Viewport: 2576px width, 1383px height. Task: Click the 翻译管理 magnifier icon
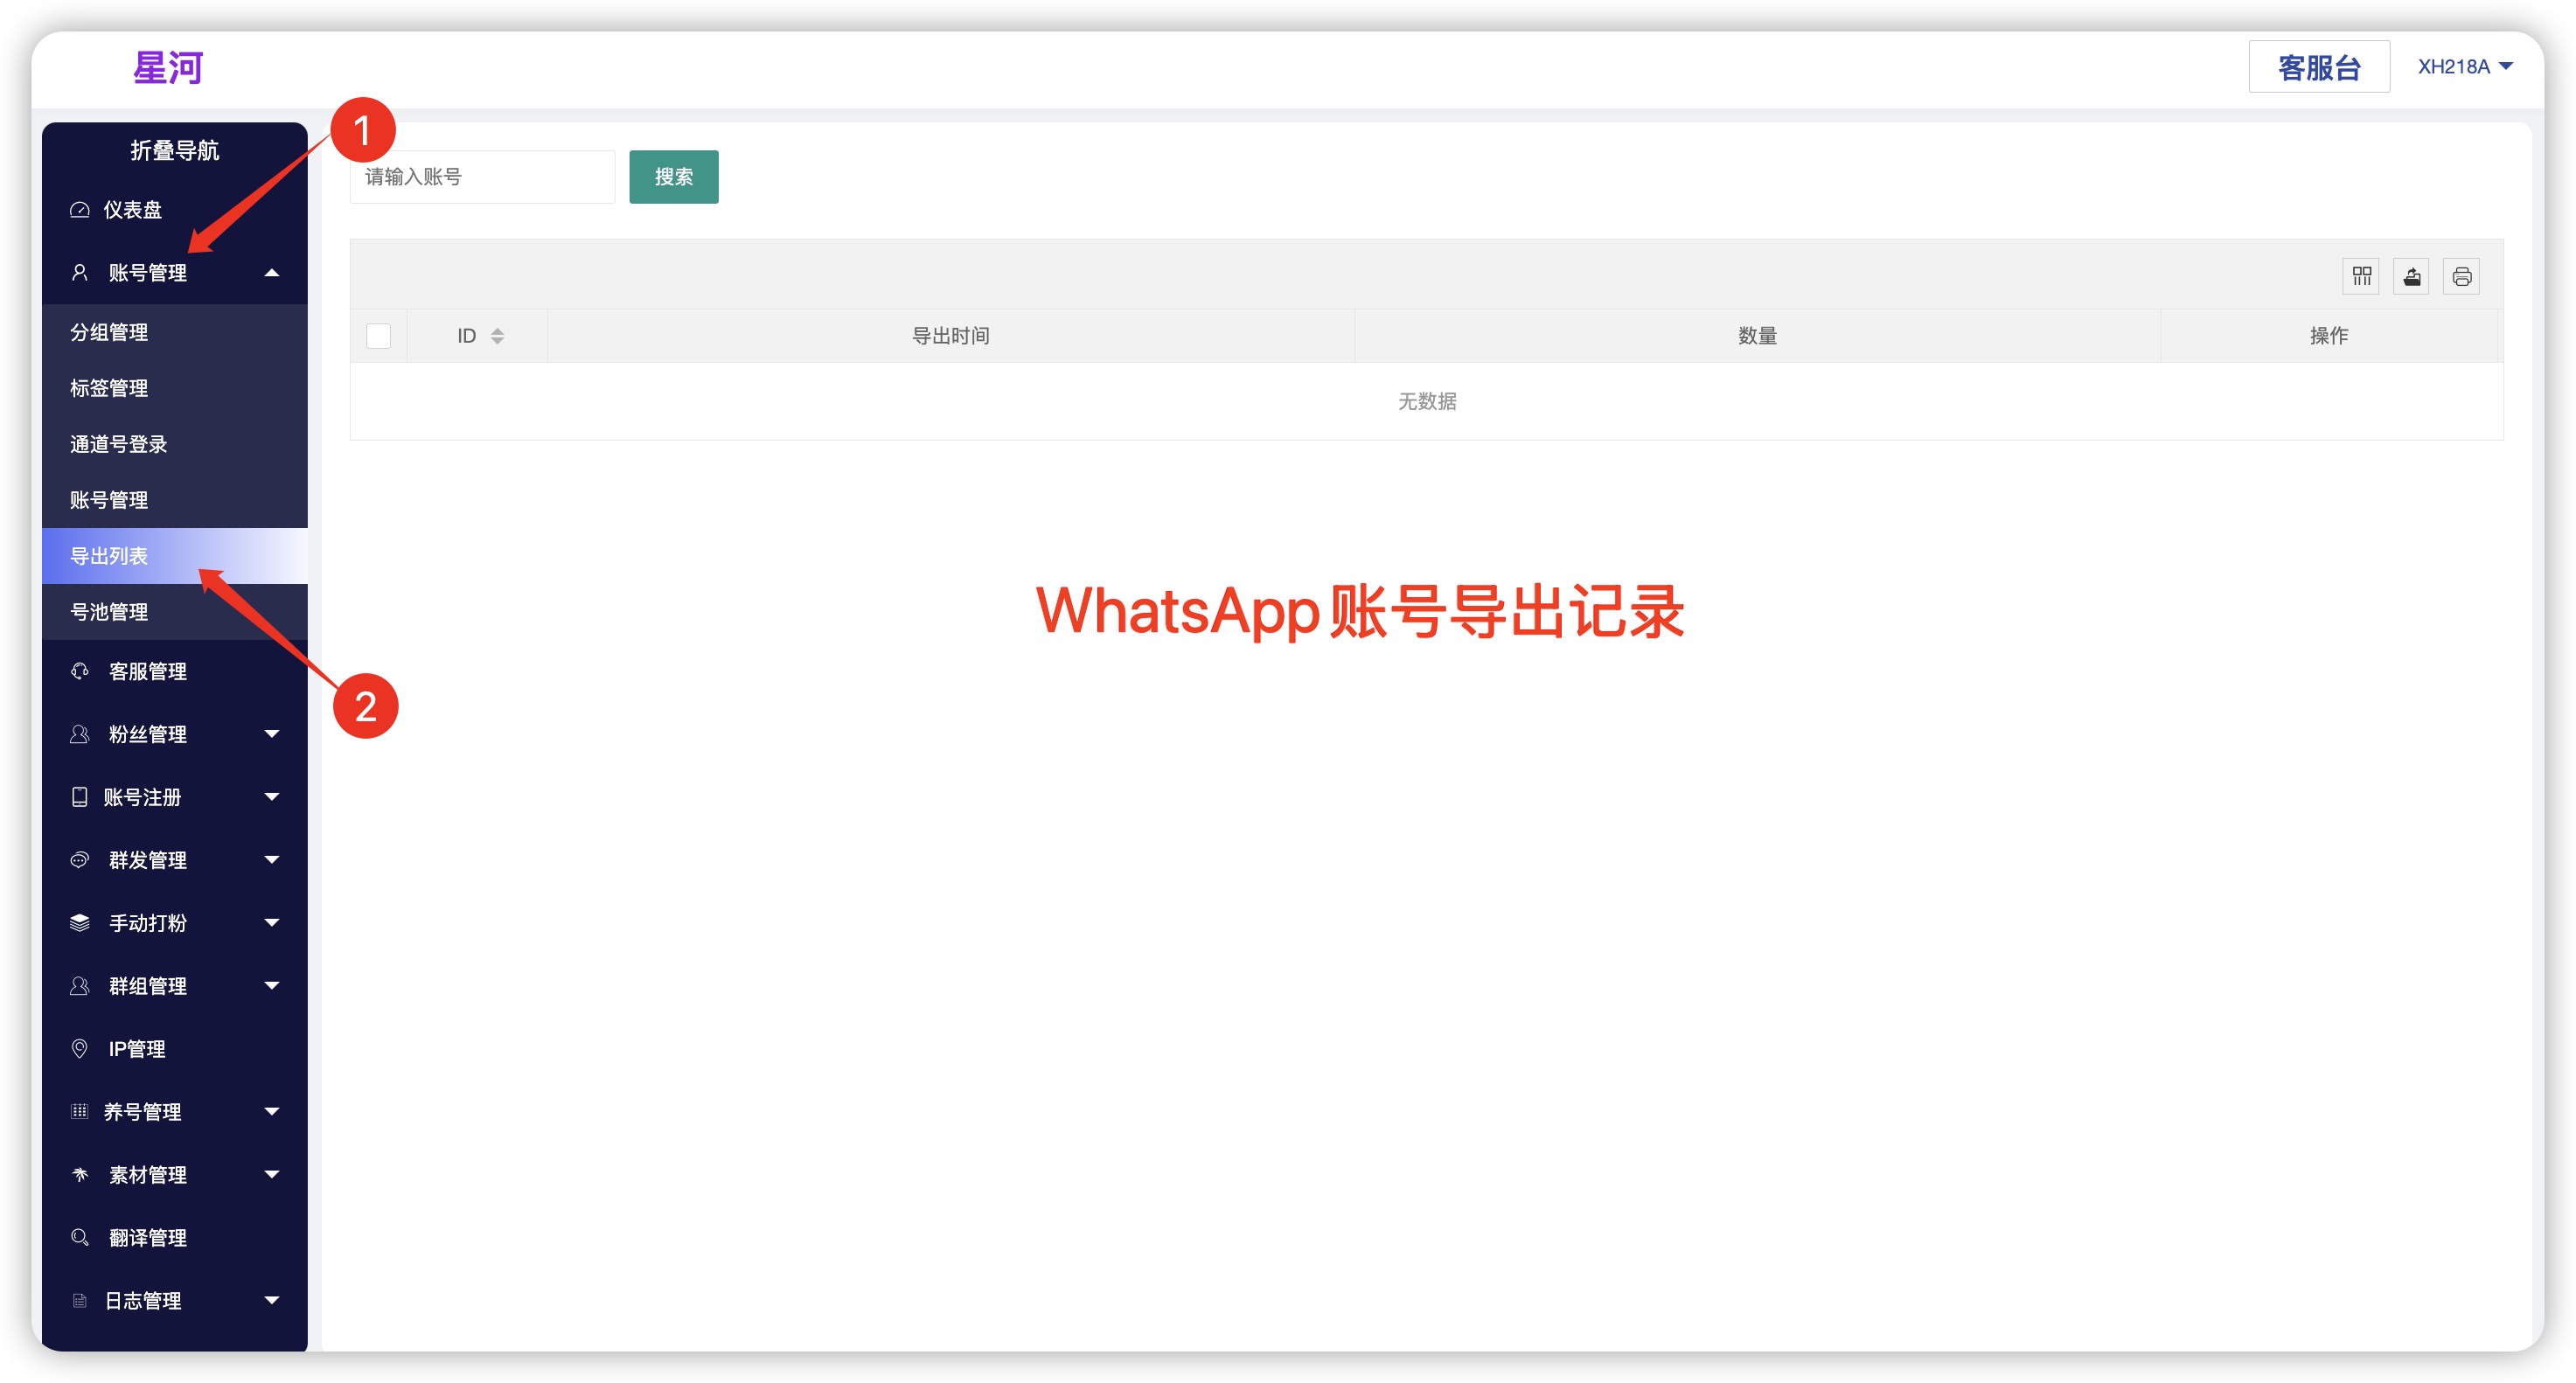[80, 1237]
